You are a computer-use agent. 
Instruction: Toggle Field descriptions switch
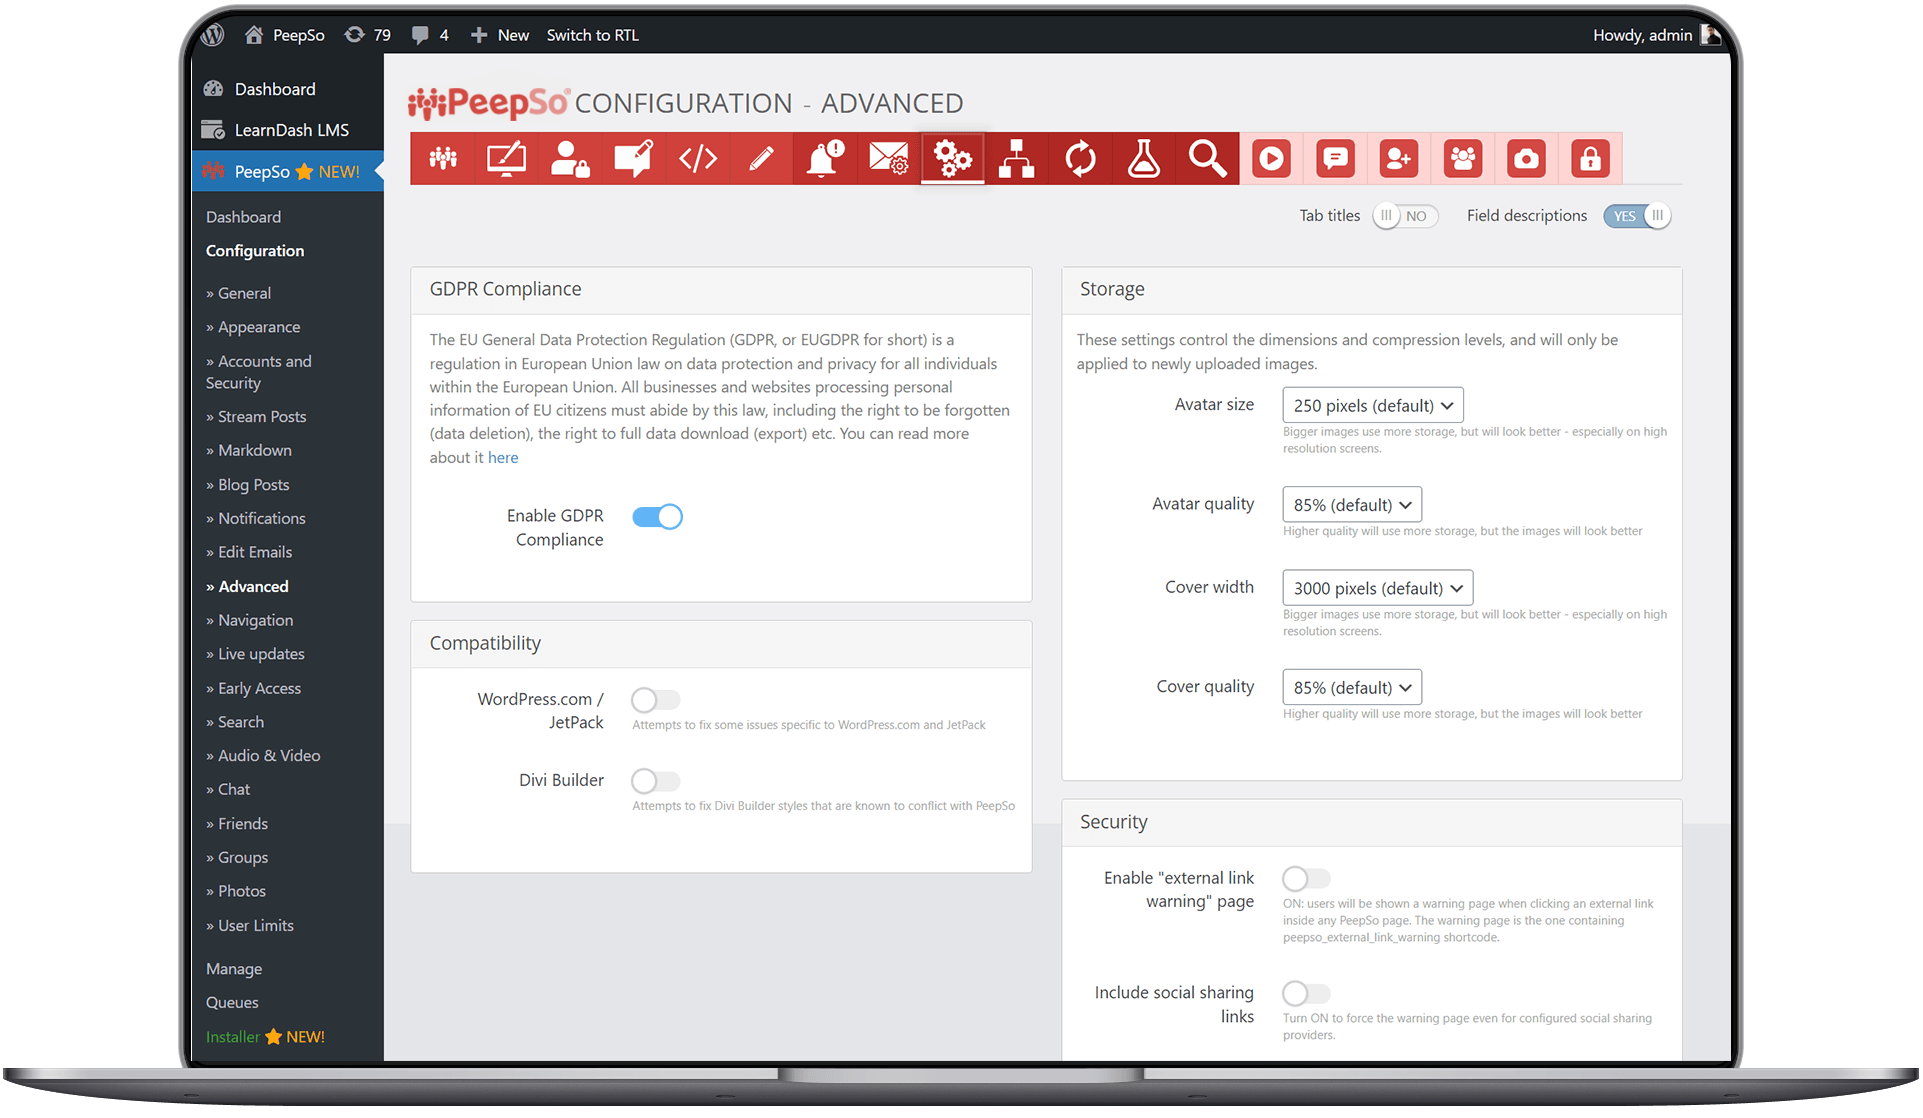tap(1637, 216)
